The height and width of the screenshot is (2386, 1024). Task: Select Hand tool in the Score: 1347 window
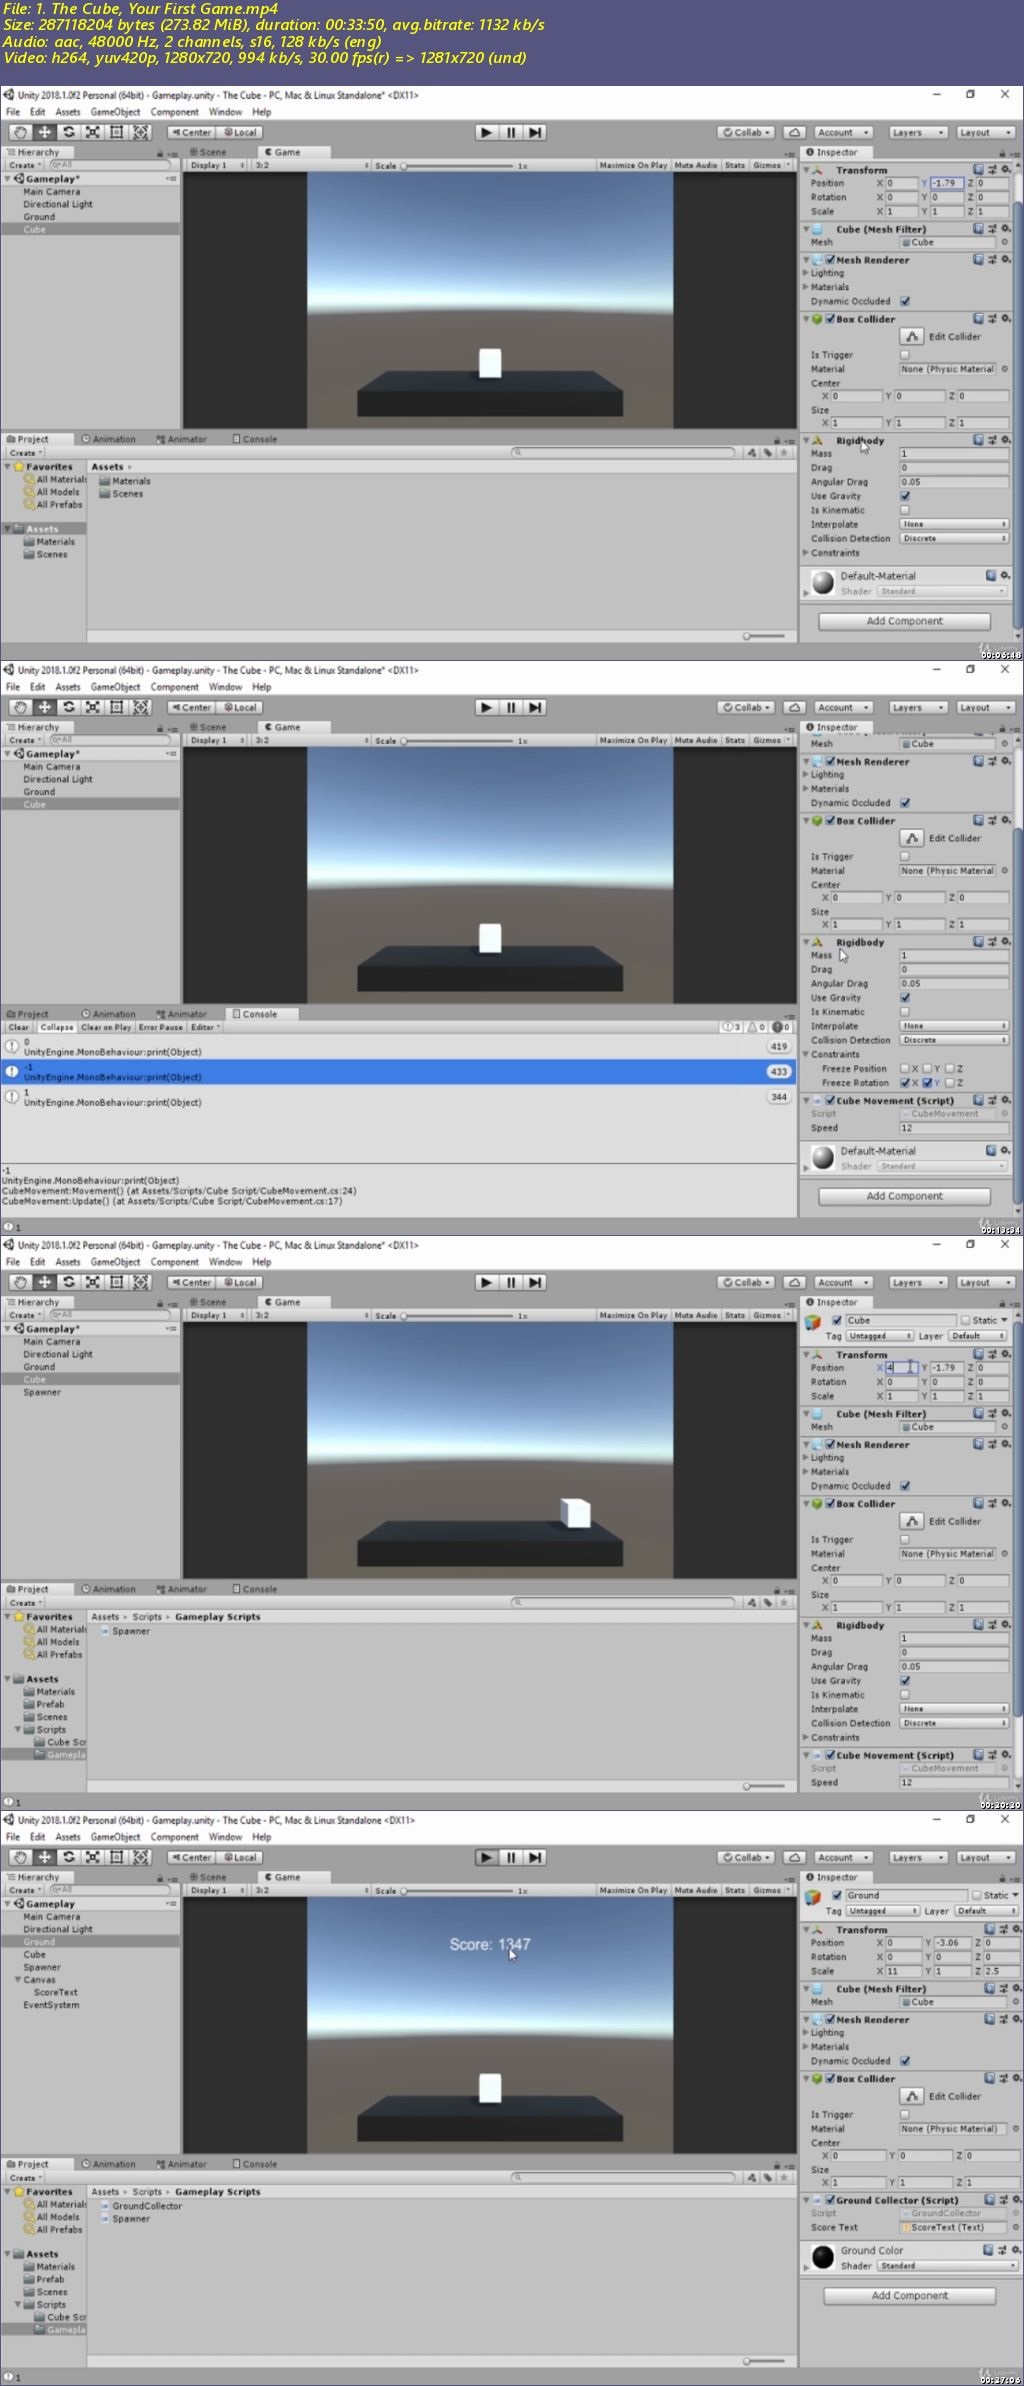tap(20, 1857)
